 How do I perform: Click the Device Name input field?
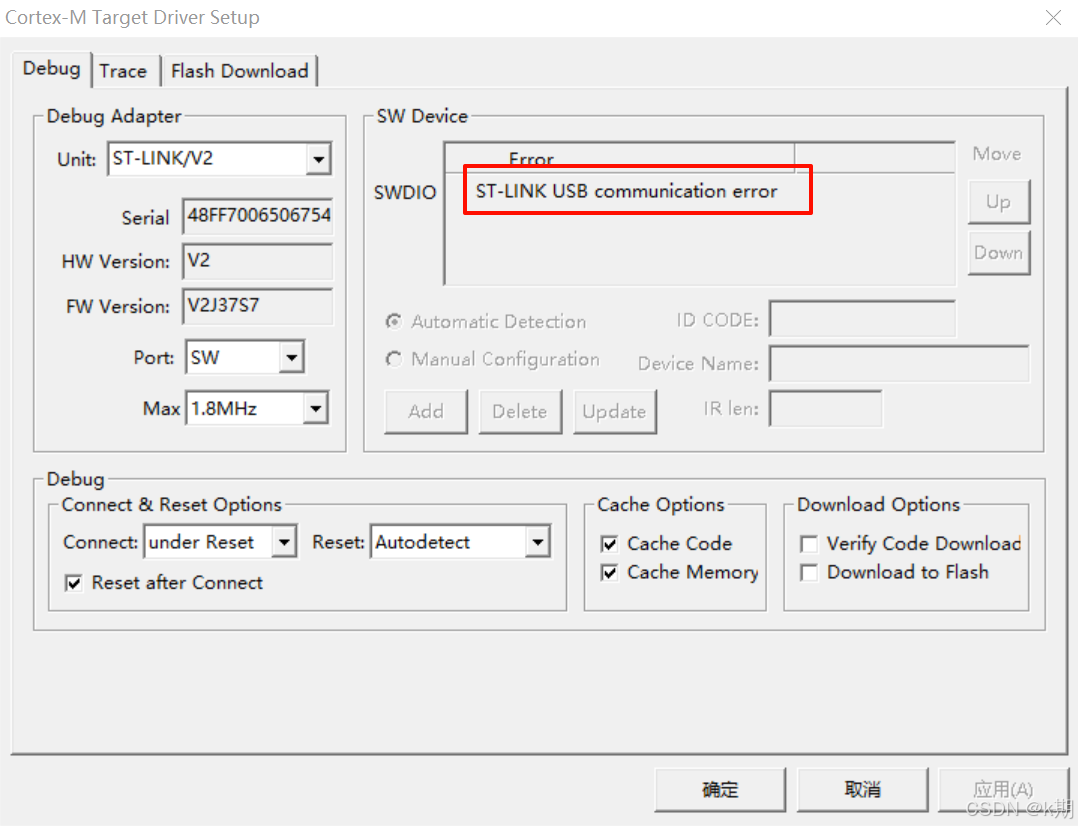coord(899,363)
